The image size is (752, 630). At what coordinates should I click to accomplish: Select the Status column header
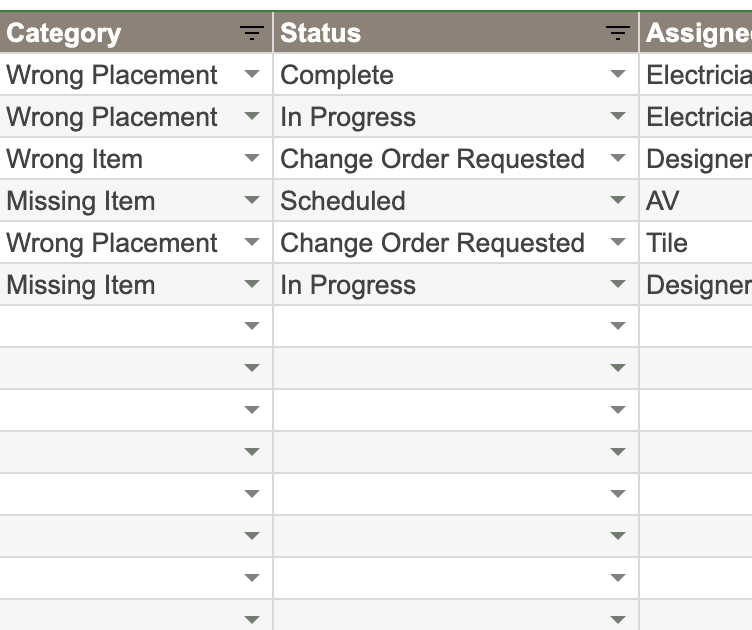coord(456,33)
